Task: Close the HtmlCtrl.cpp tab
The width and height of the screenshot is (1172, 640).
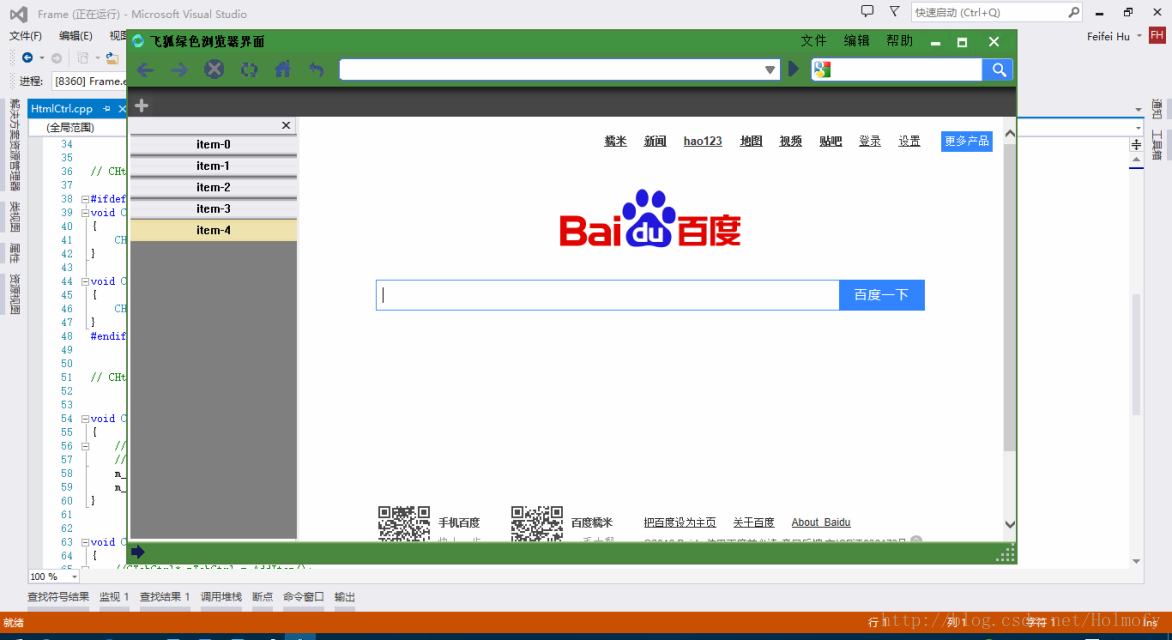Action: point(122,108)
